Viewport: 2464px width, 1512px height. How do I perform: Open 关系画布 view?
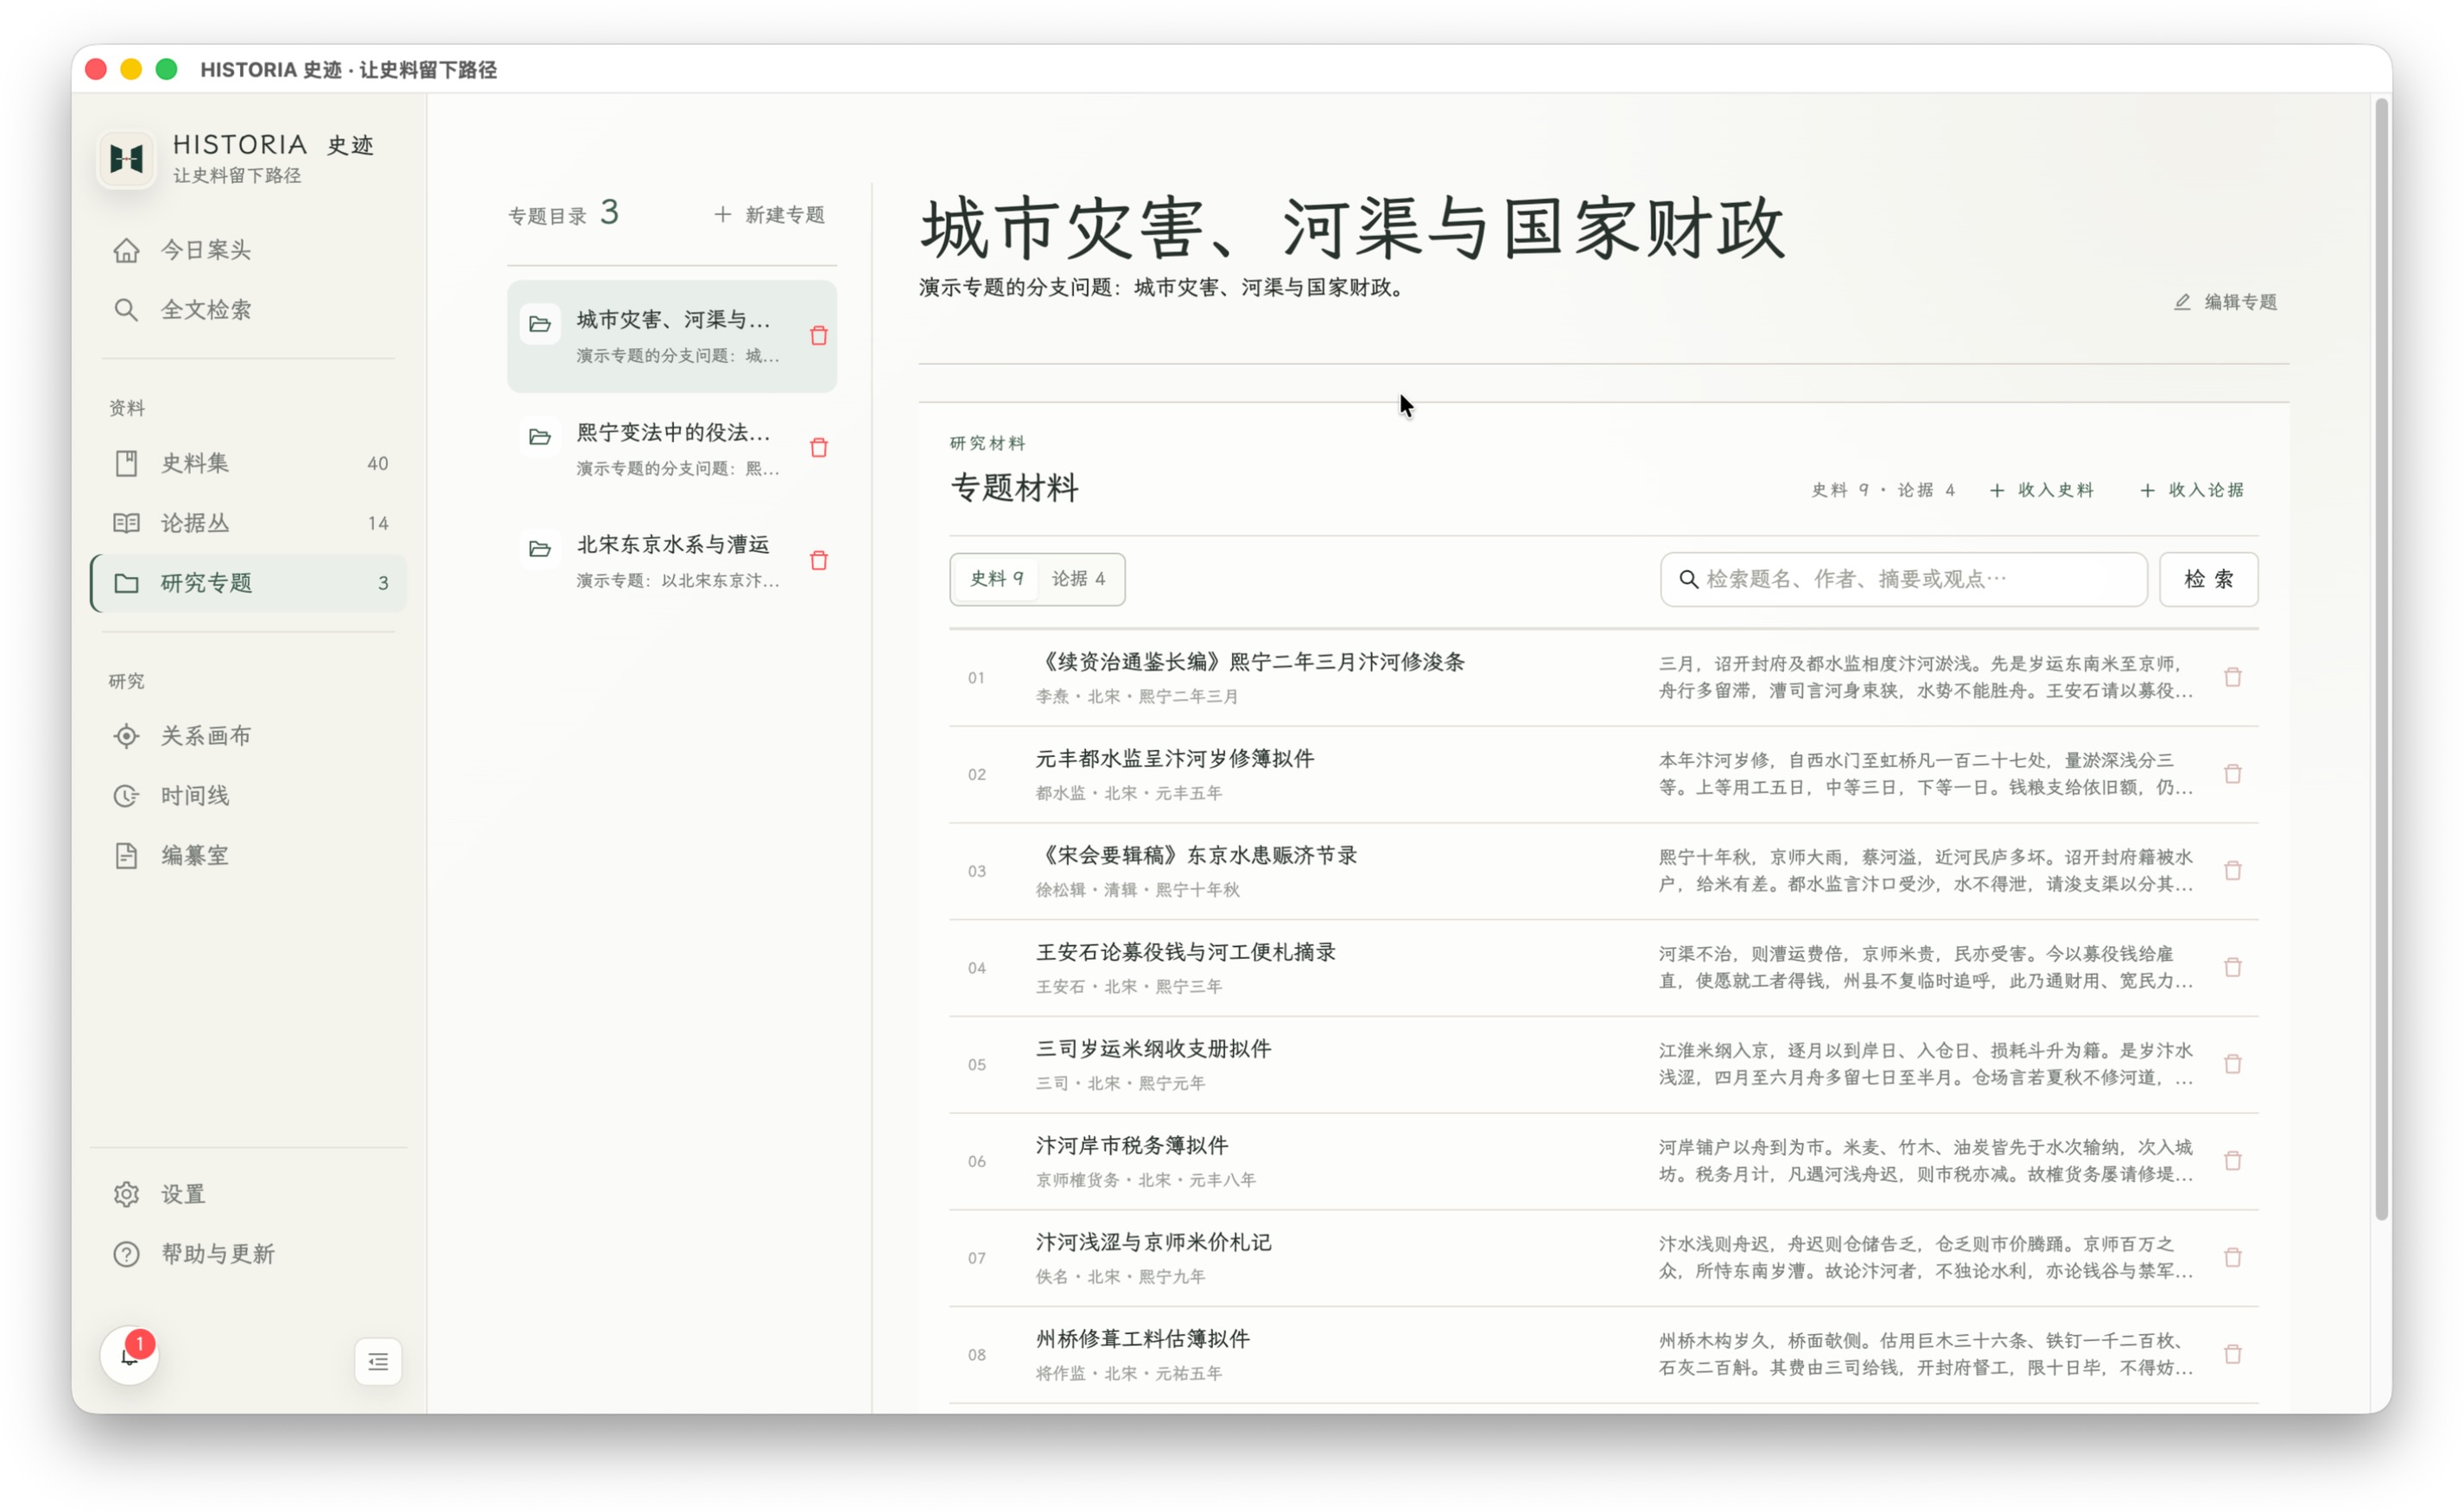point(248,736)
